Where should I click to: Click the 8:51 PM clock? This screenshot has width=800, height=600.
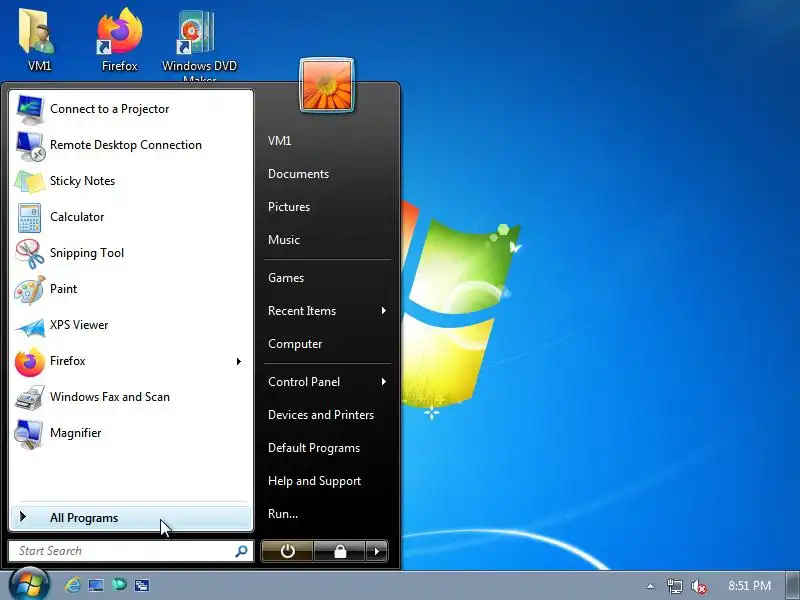coord(749,586)
